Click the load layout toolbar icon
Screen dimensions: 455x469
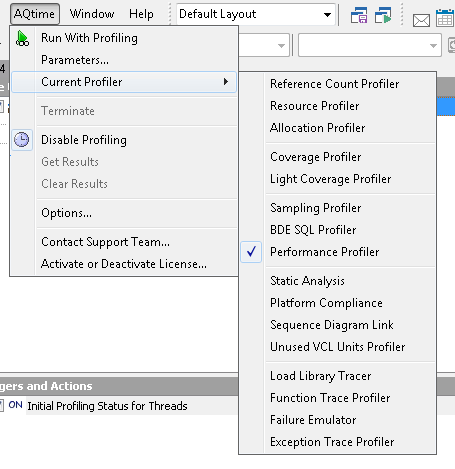(383, 15)
